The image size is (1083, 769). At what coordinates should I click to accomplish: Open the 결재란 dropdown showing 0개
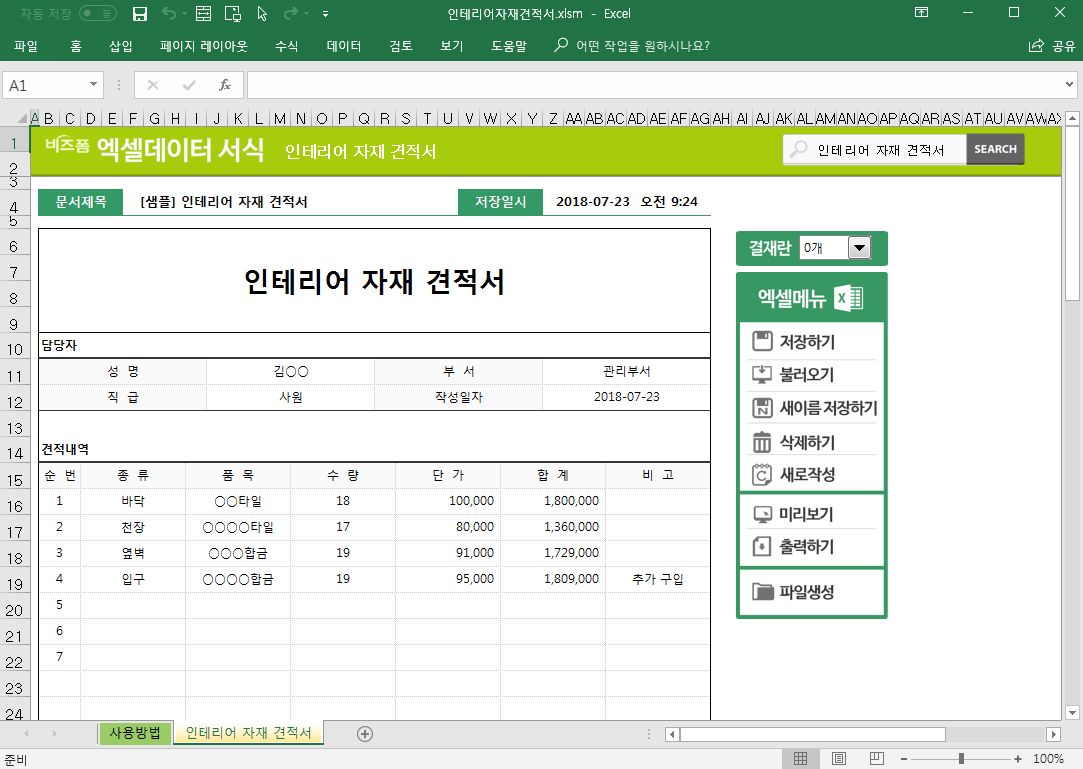858,248
